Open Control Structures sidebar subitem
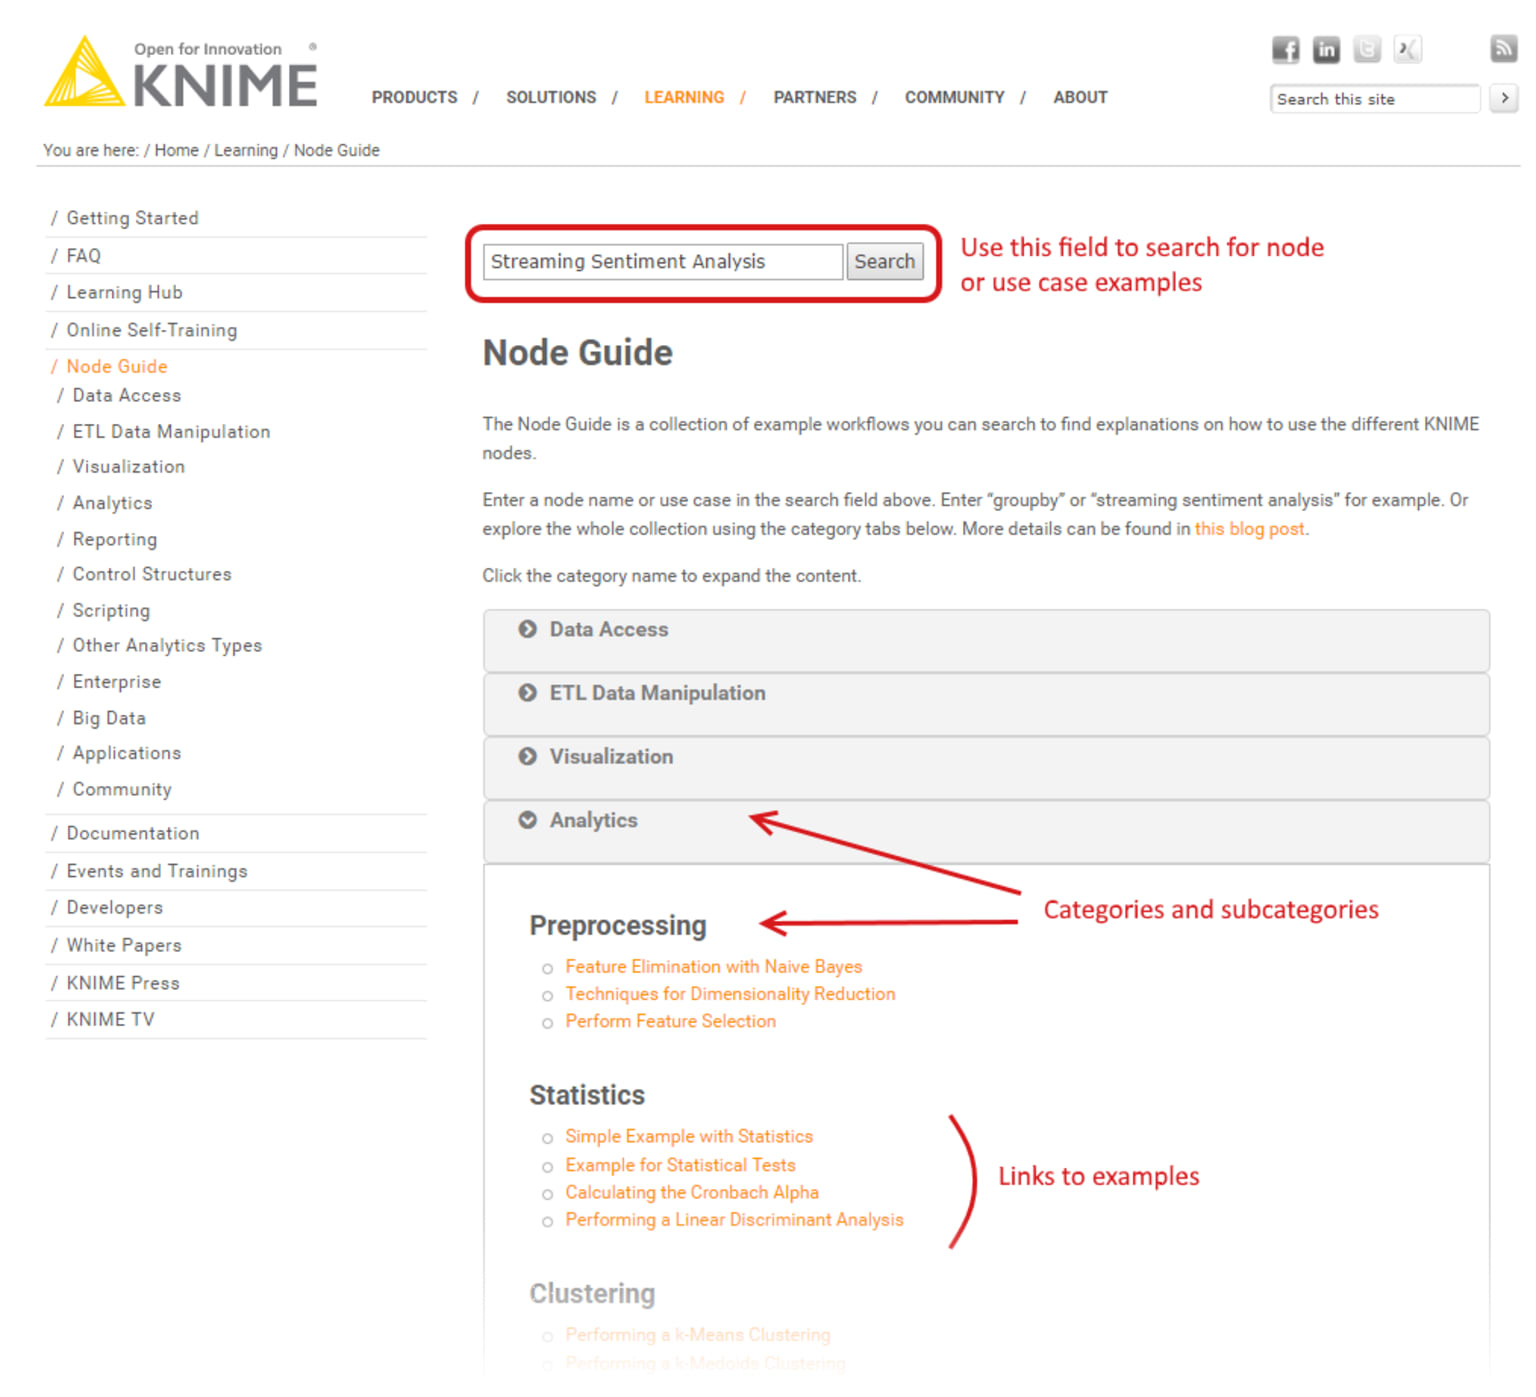The width and height of the screenshot is (1536, 1397). pyautogui.click(x=151, y=575)
